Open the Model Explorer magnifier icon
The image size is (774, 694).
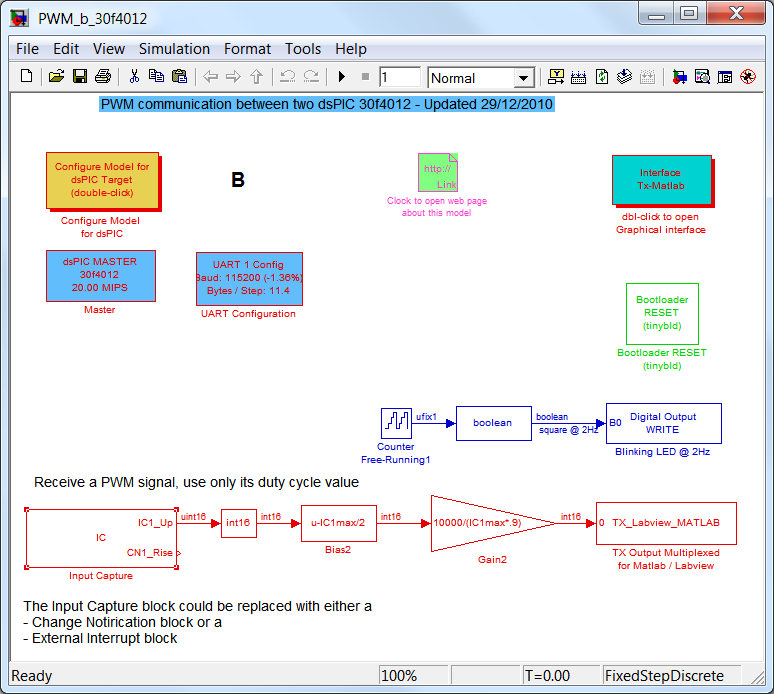tap(702, 77)
